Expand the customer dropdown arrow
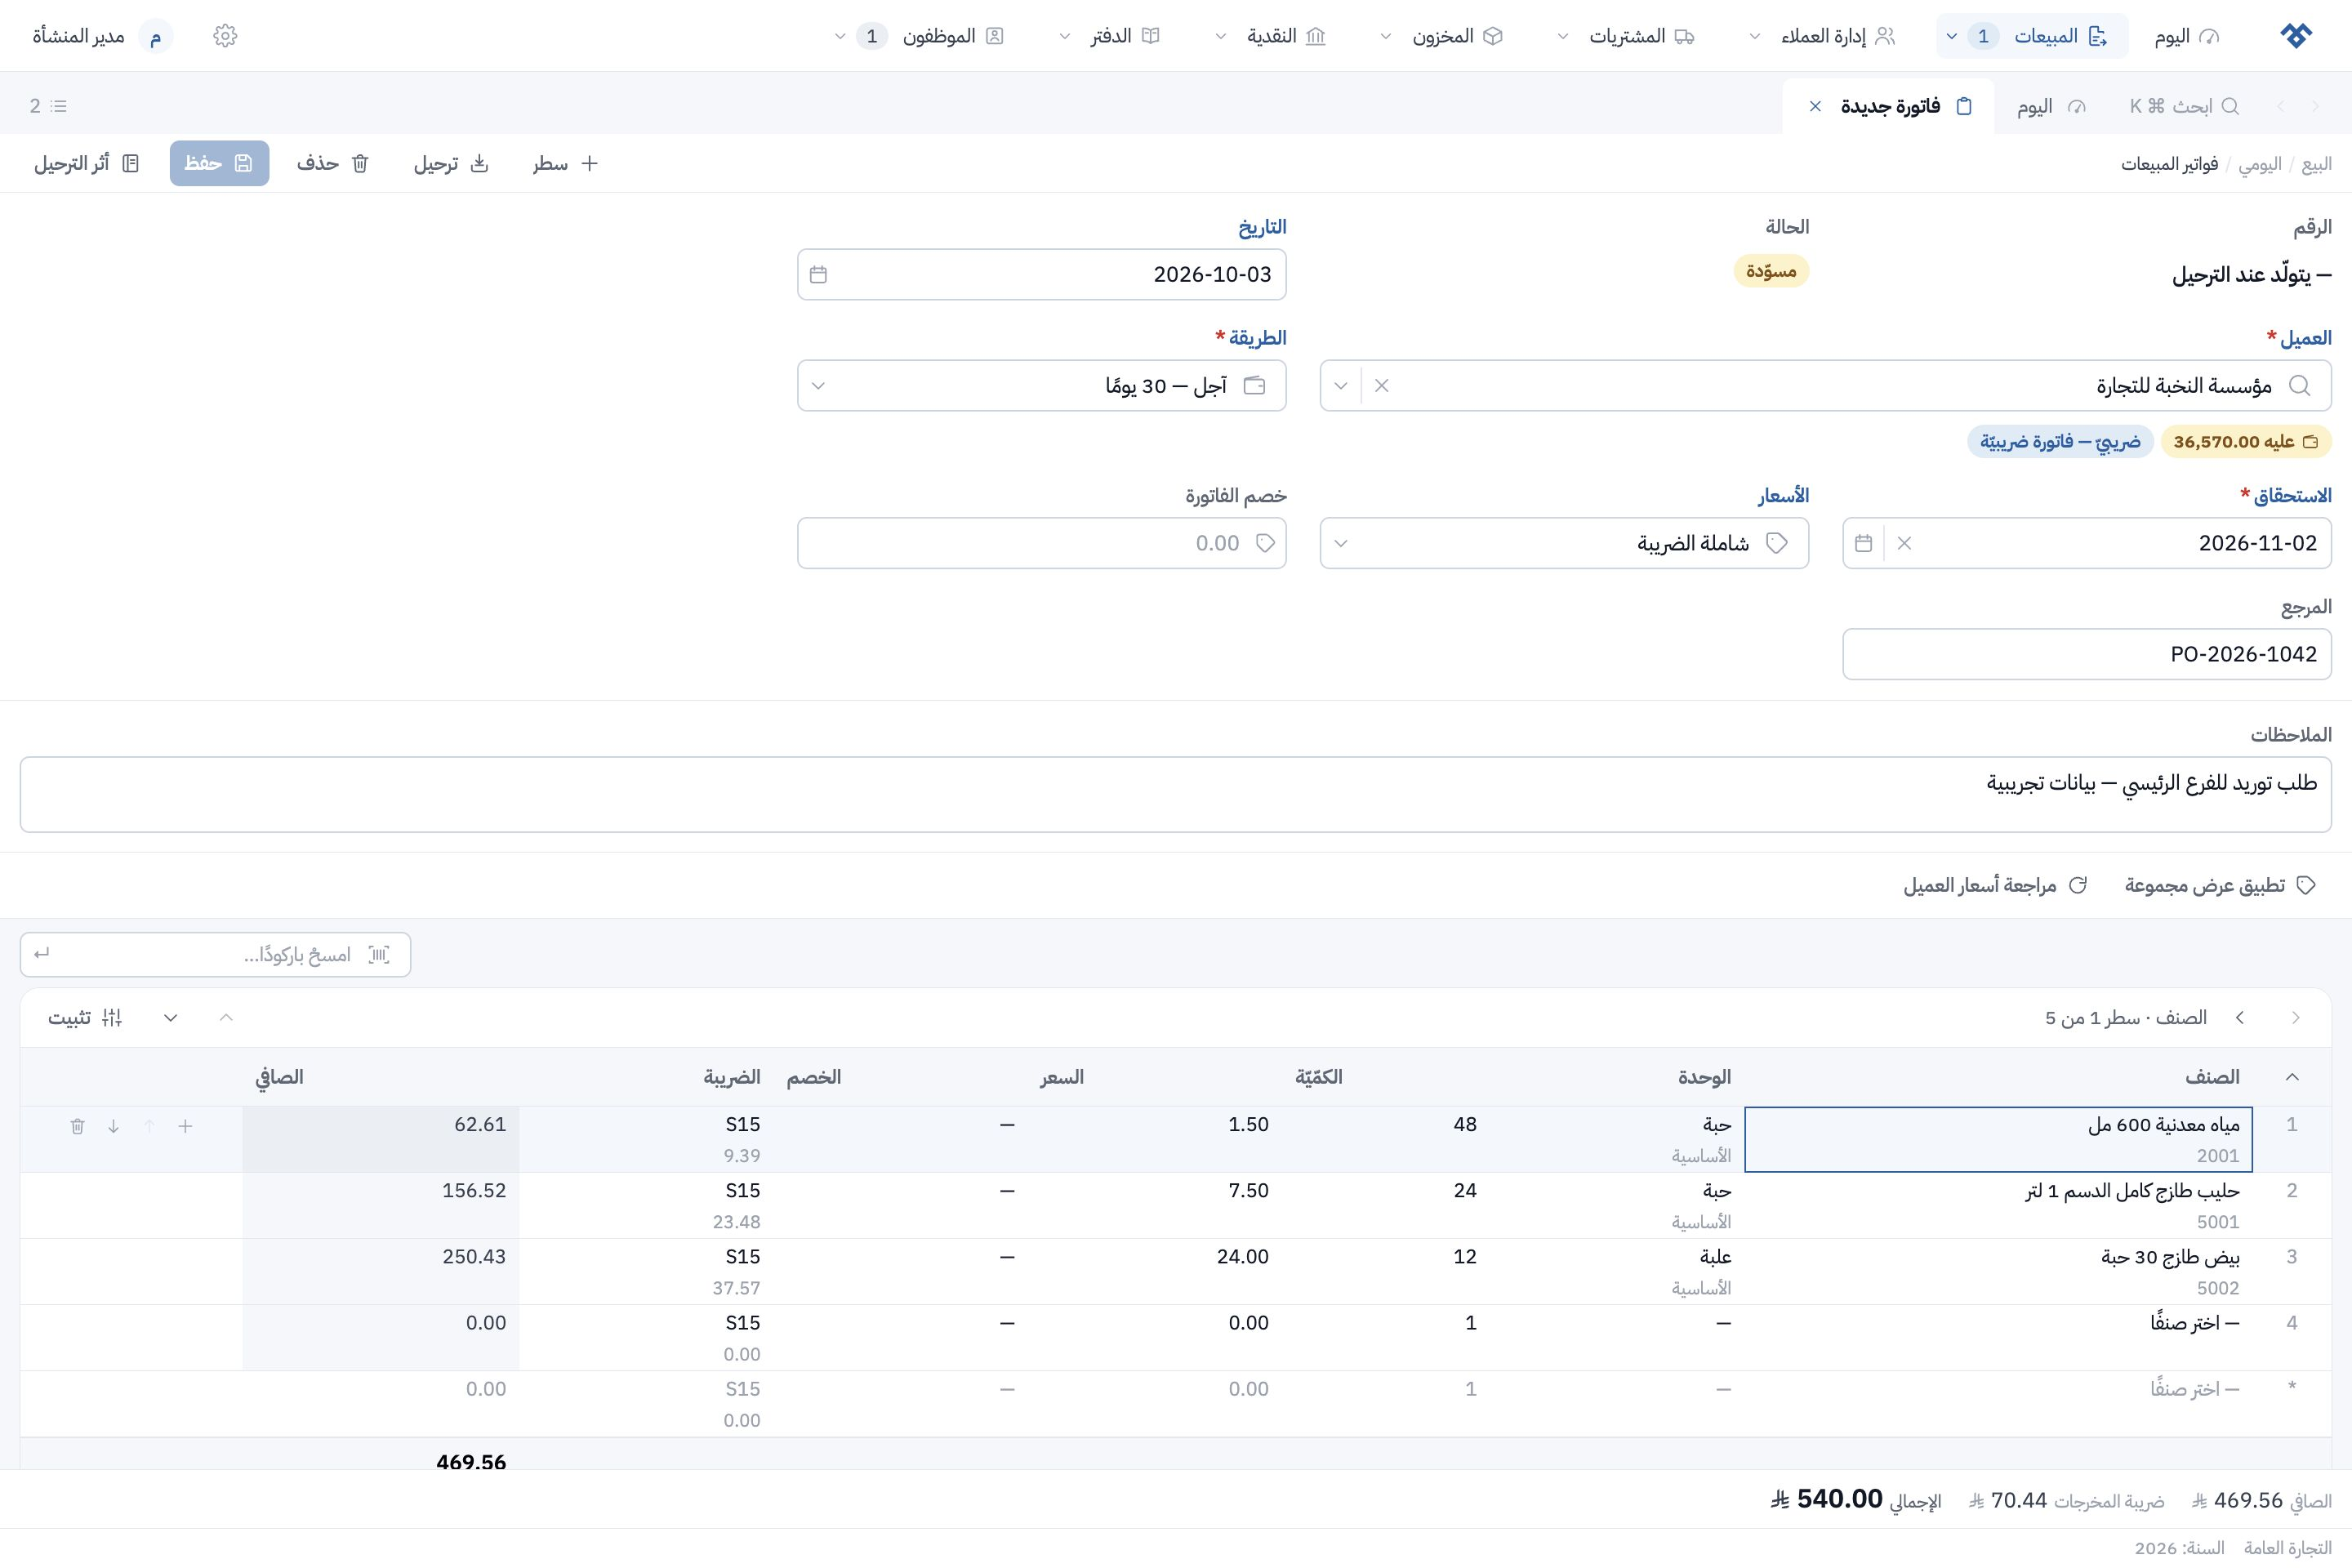The width and height of the screenshot is (2352, 1568). click(x=1341, y=385)
